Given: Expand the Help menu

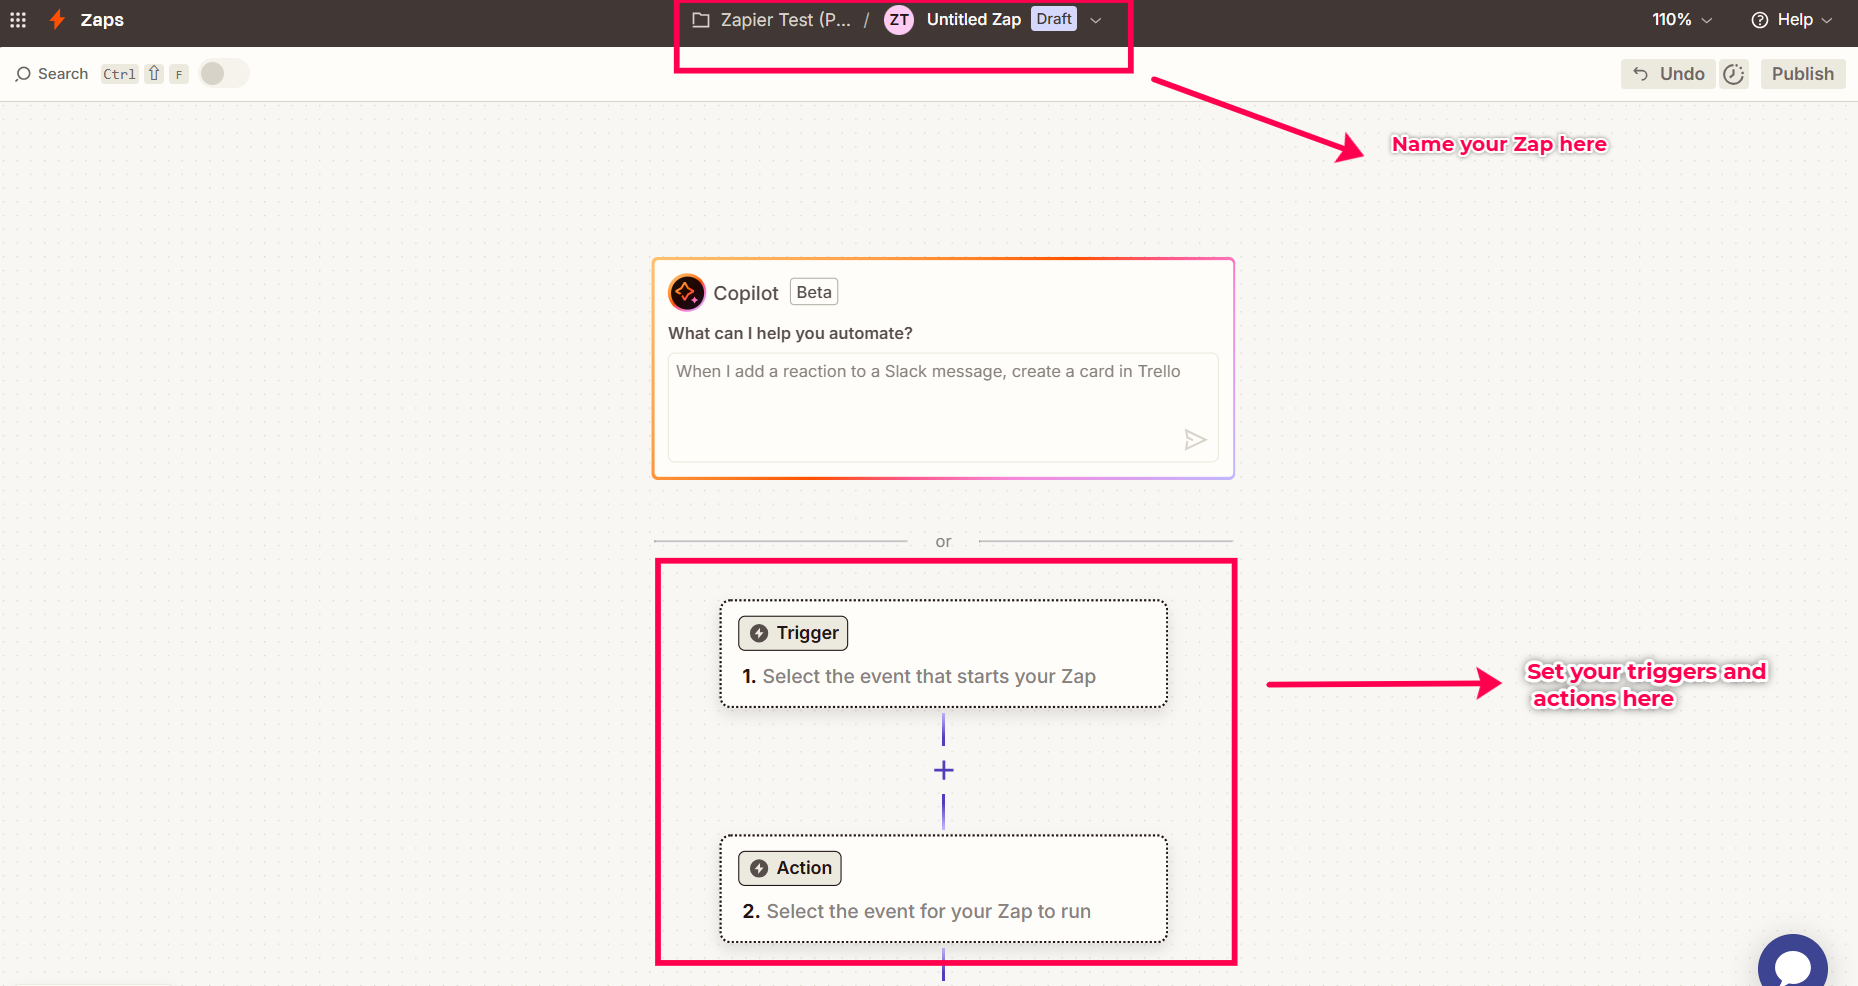Looking at the screenshot, I should click(1792, 20).
